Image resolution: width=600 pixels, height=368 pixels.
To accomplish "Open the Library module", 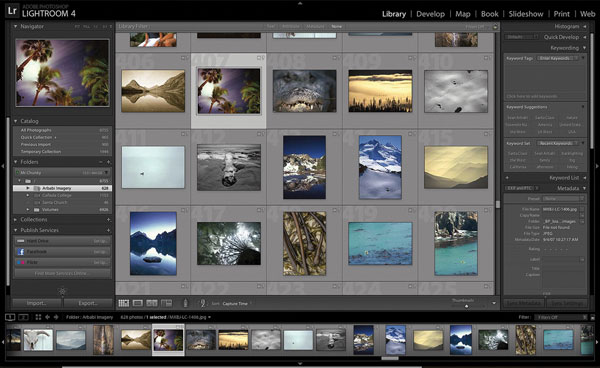I will pos(394,14).
